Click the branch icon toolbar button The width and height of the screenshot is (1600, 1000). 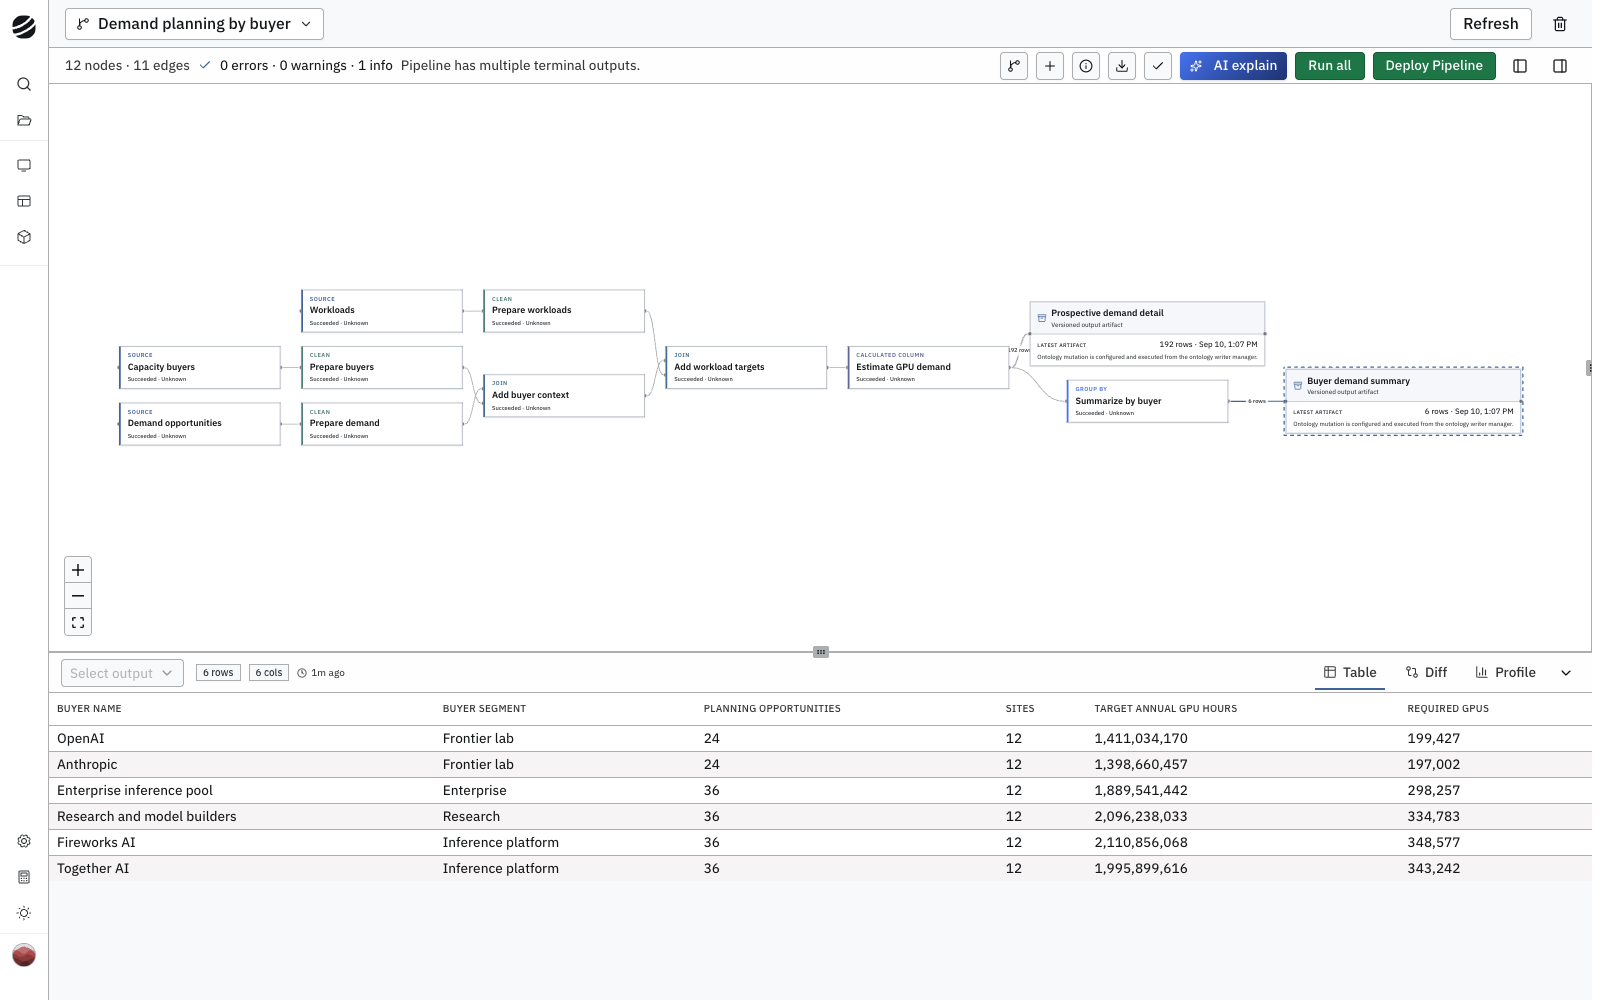1014,66
